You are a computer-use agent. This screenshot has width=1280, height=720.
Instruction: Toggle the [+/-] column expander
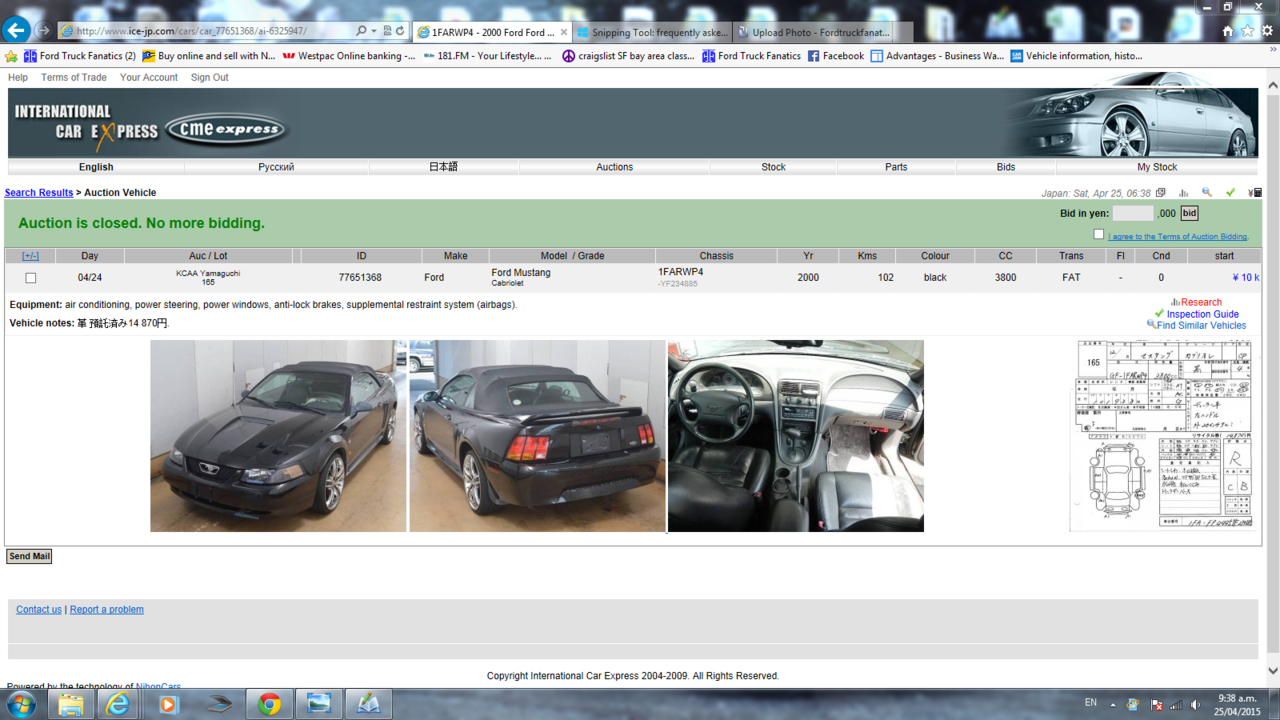tap(30, 256)
